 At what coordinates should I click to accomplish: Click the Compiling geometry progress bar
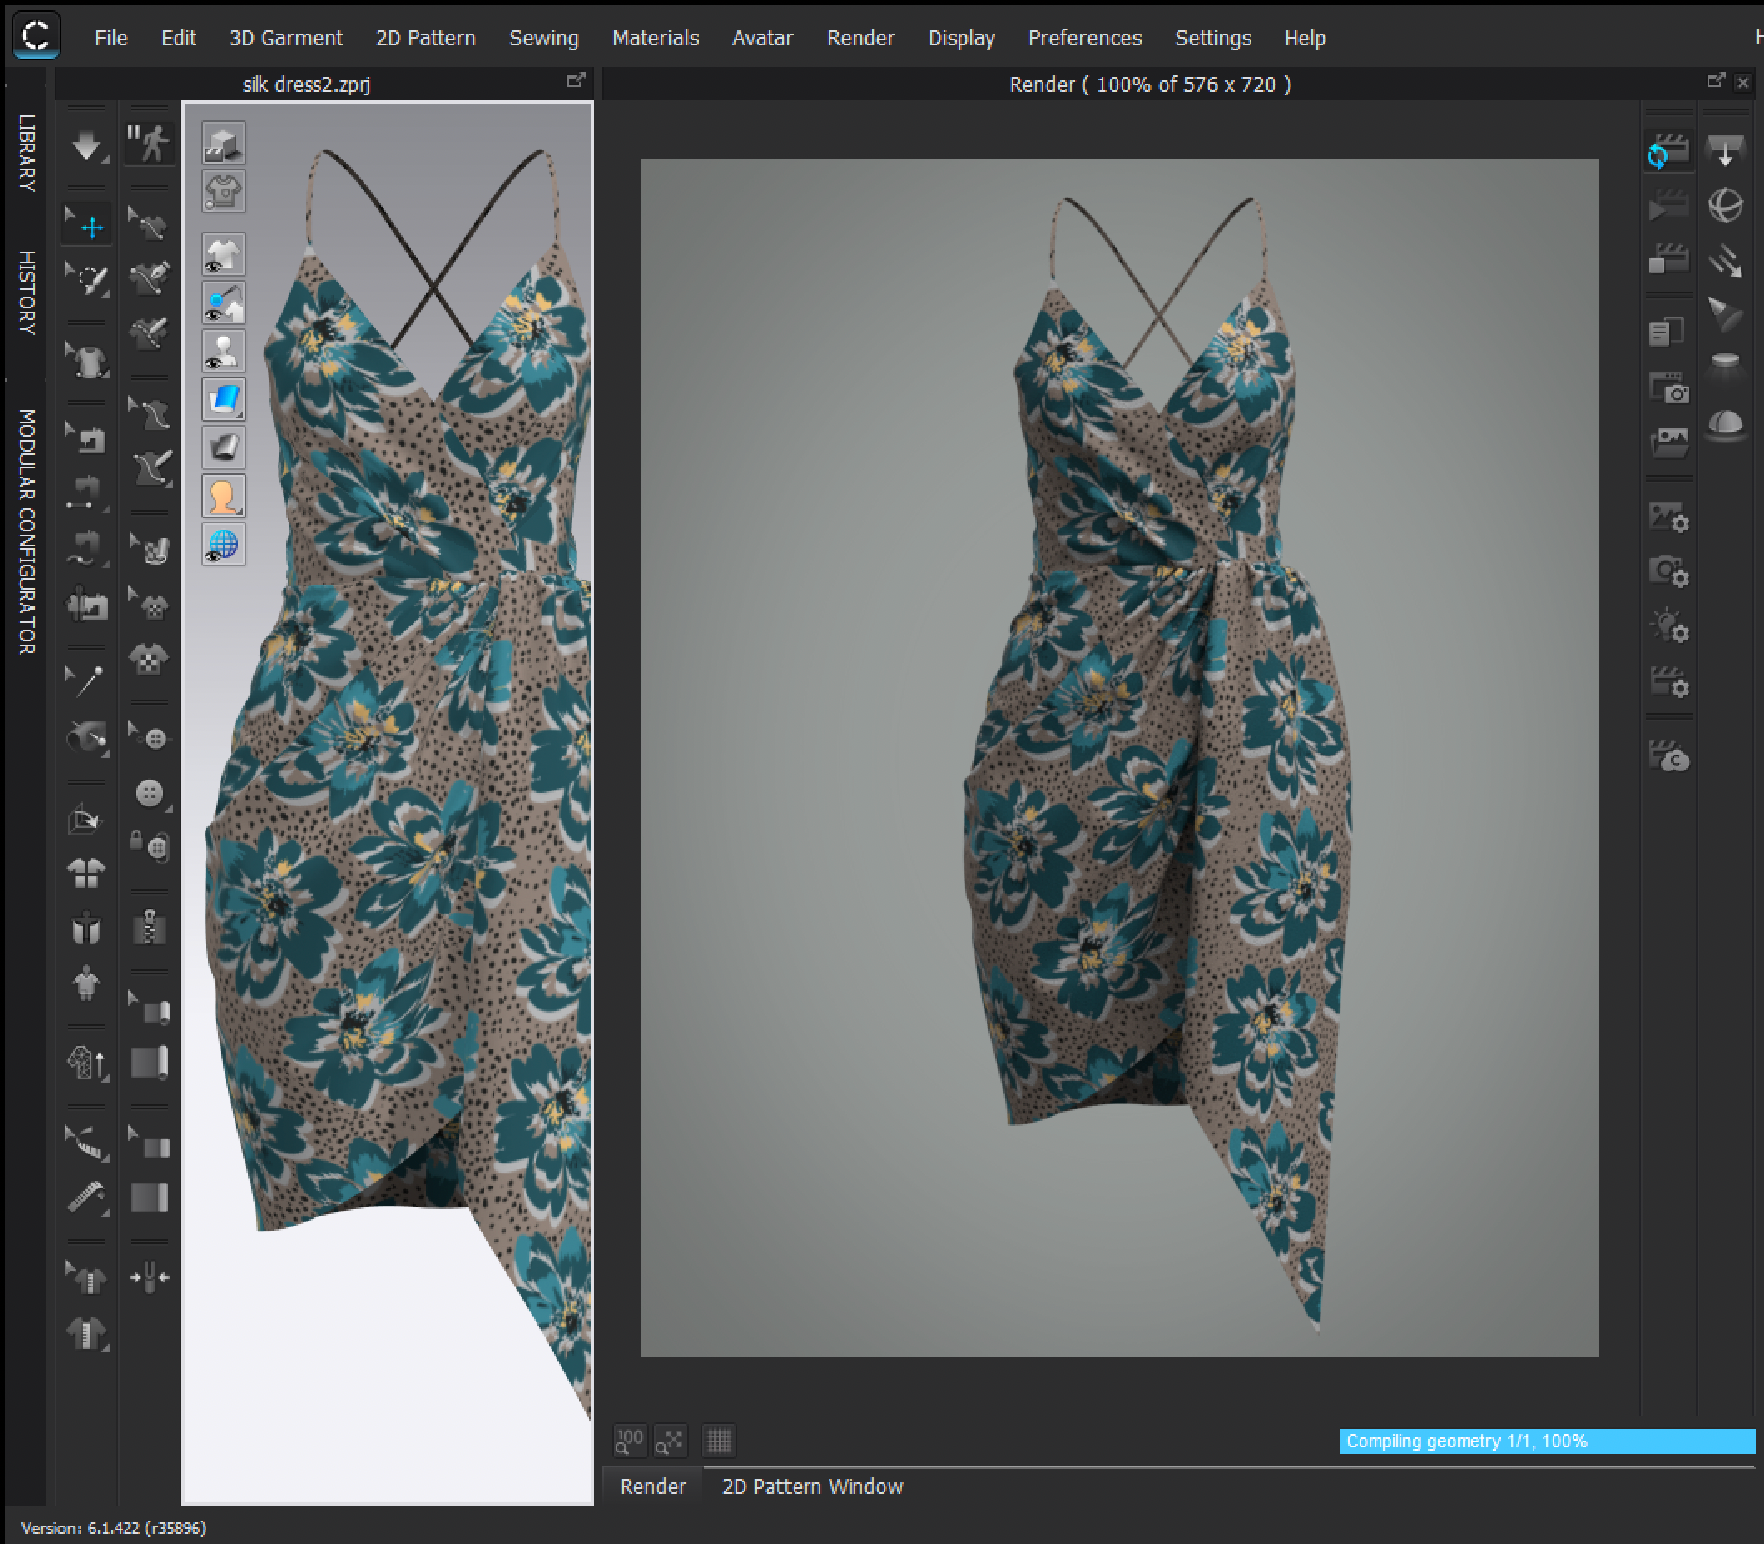[1546, 1441]
